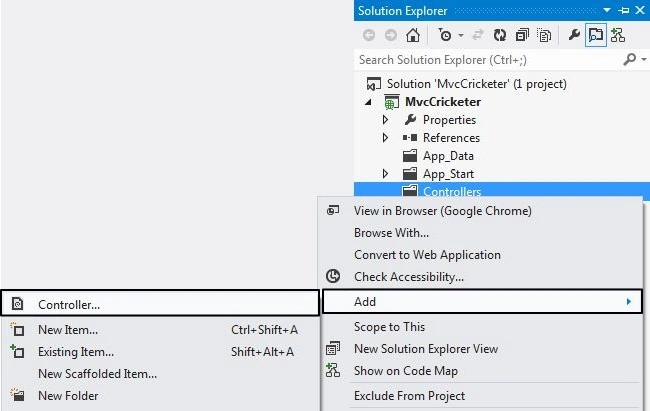This screenshot has height=411, width=650.
Task: Click the New Folder icon
Action: click(x=17, y=395)
